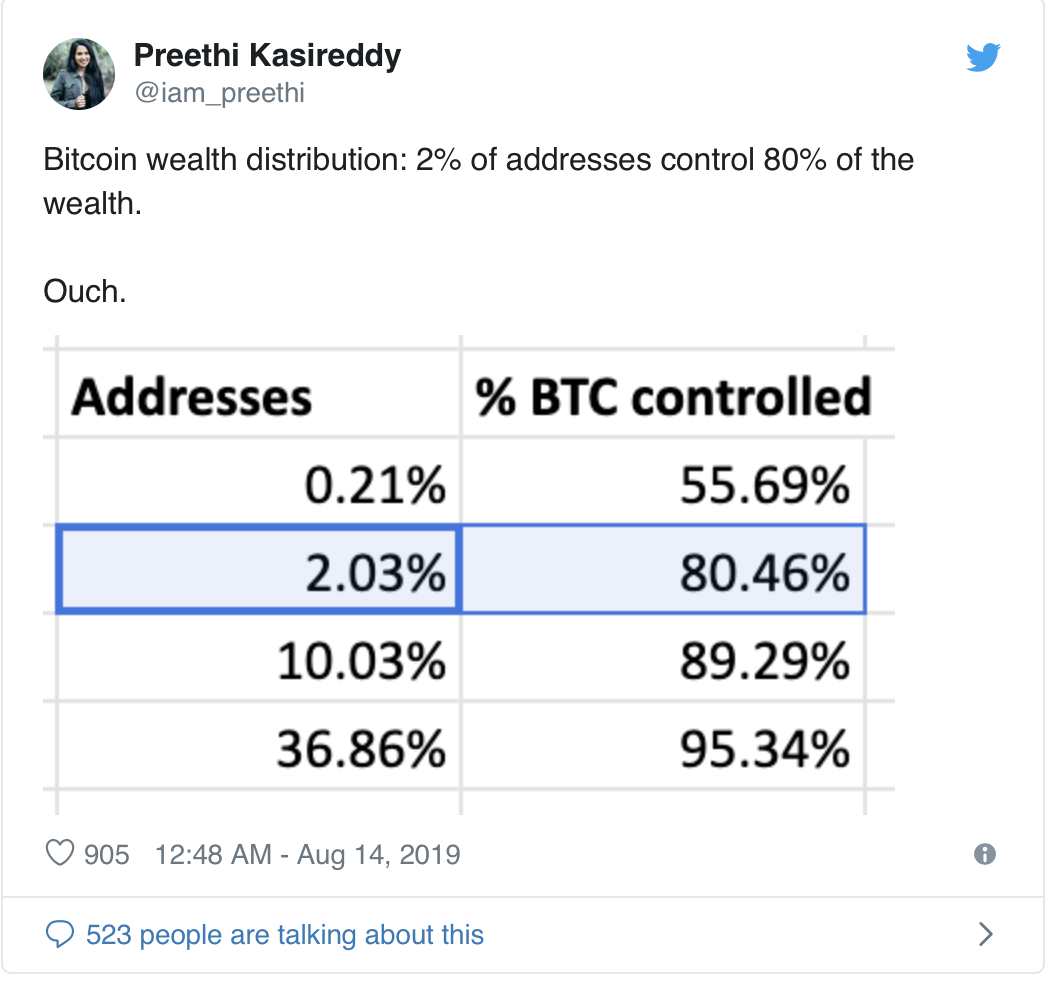Click the speech bubble reply icon
Viewport: 1050px width, 996px height.
[x=60, y=934]
